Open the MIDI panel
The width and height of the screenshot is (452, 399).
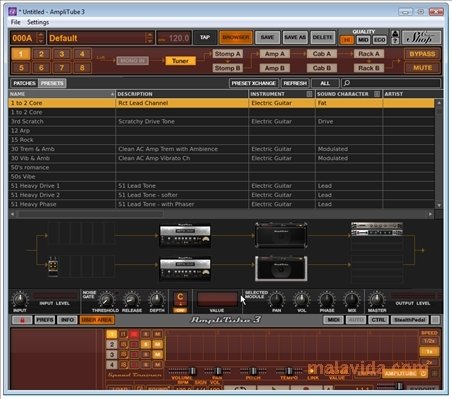(x=333, y=320)
